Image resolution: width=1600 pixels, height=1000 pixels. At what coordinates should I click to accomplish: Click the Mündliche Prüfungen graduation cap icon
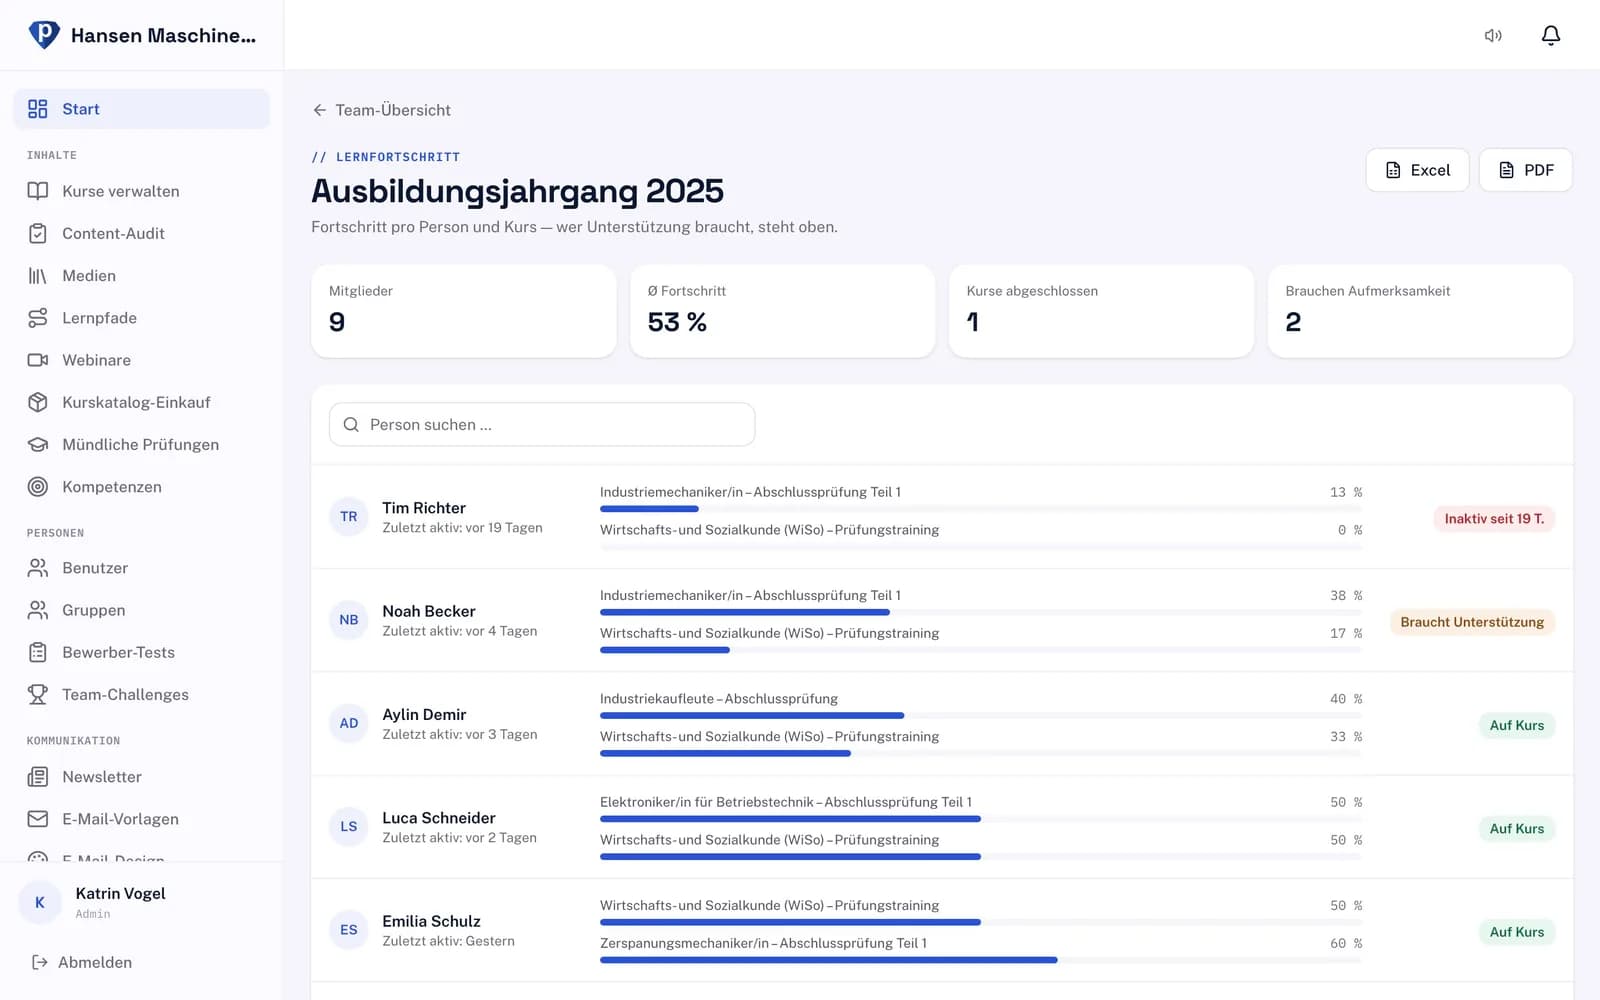(38, 445)
